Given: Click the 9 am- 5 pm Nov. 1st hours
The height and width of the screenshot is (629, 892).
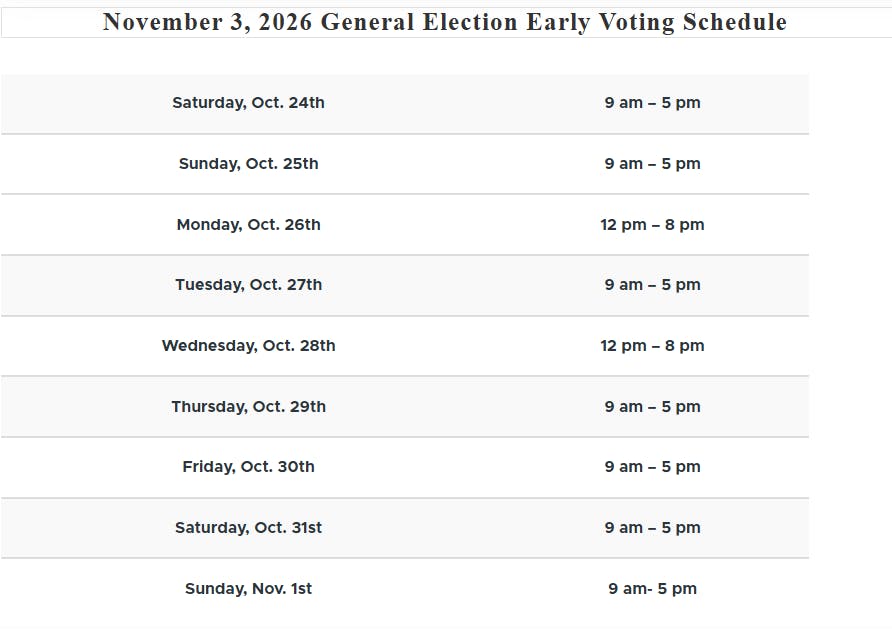Looking at the screenshot, I should click(x=653, y=589).
